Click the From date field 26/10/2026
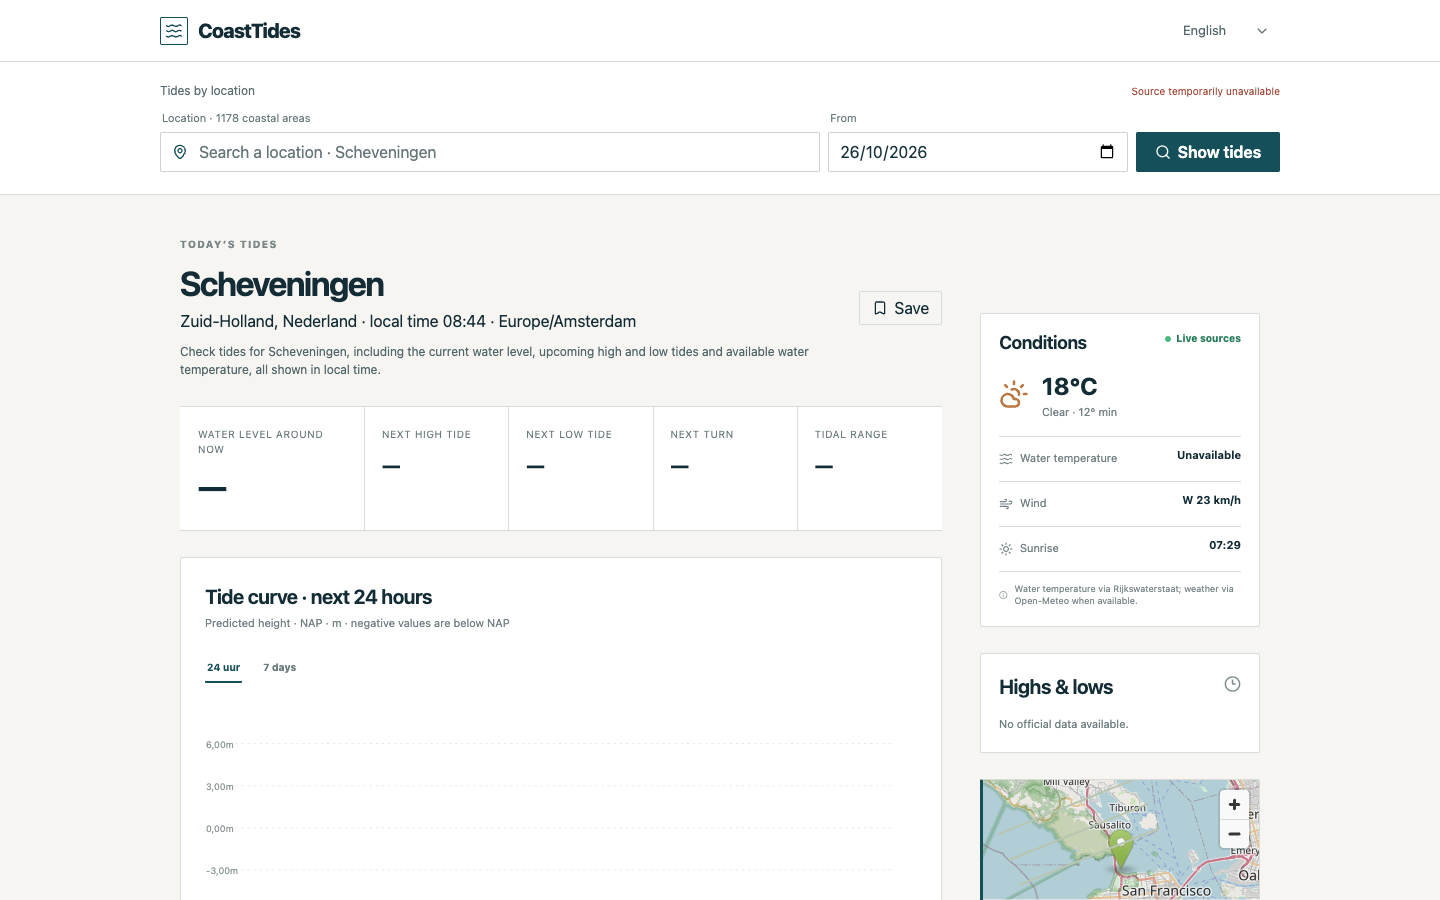 click(978, 152)
